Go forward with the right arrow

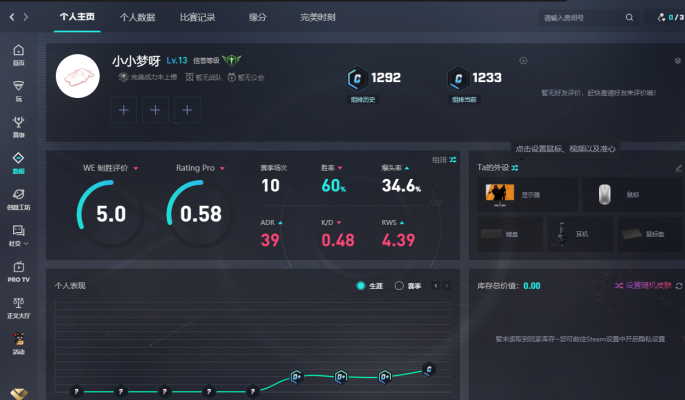tap(26, 17)
